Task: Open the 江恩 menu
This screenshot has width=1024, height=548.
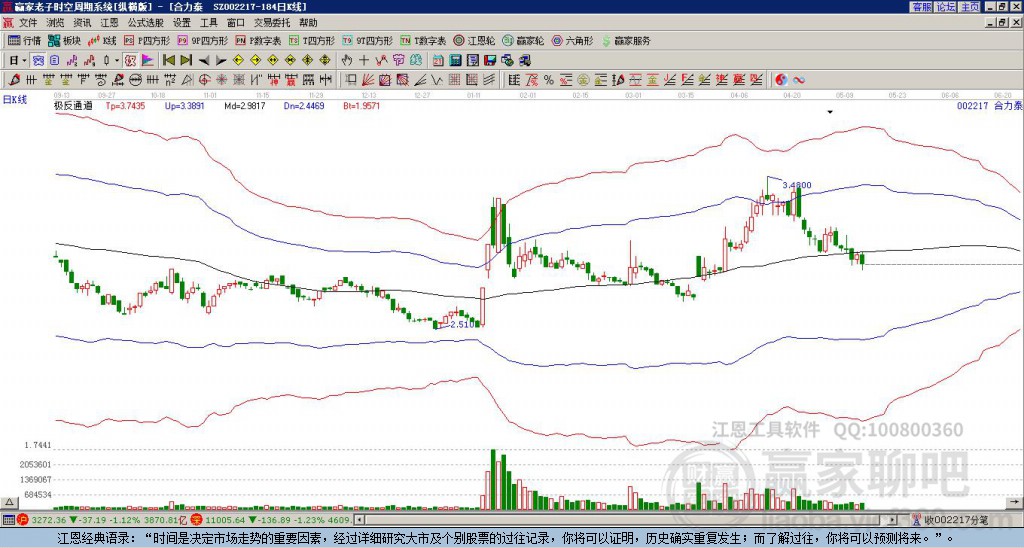Action: coord(109,23)
